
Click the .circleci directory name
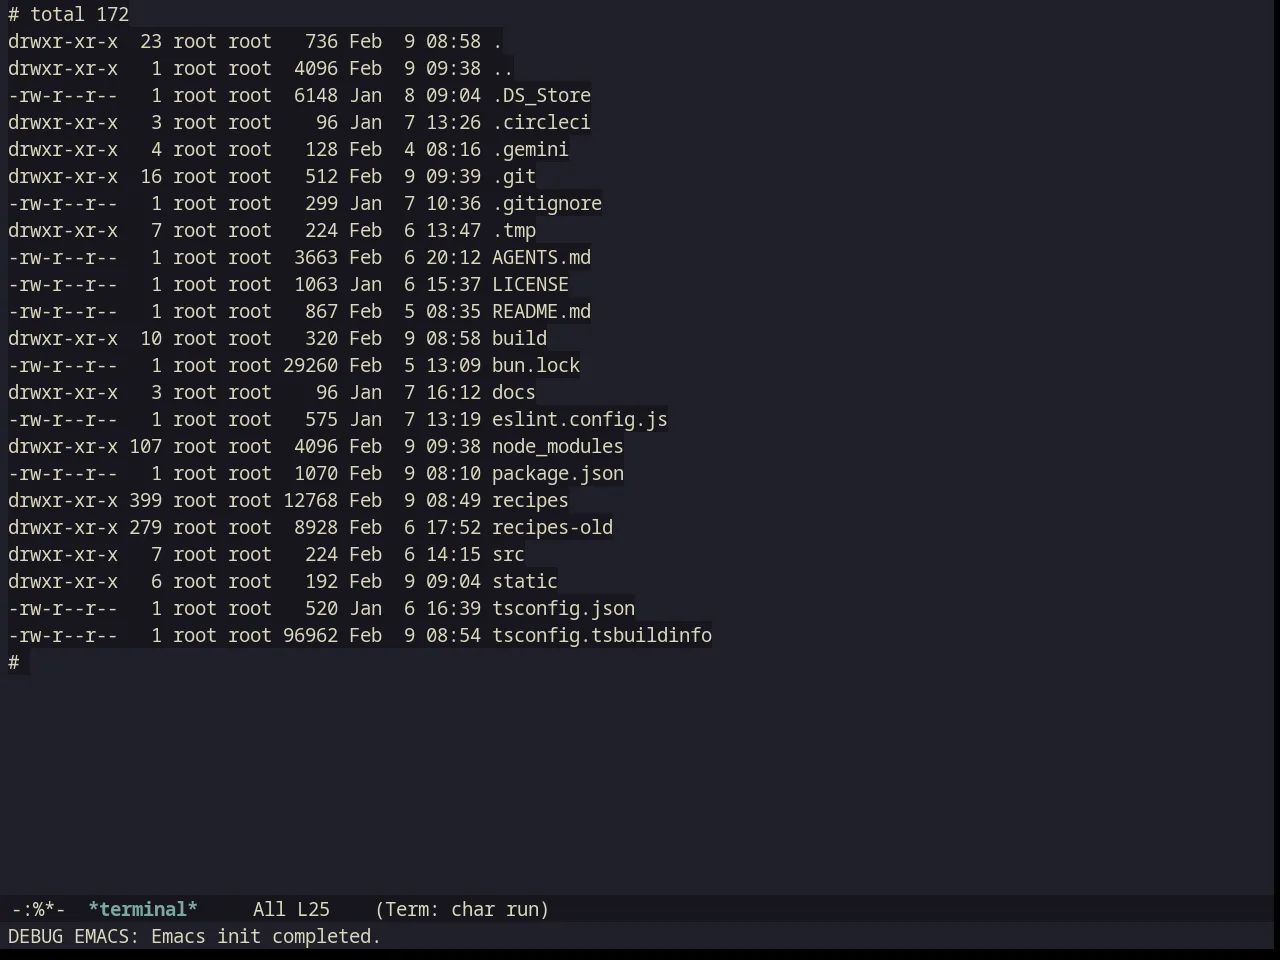(541, 122)
